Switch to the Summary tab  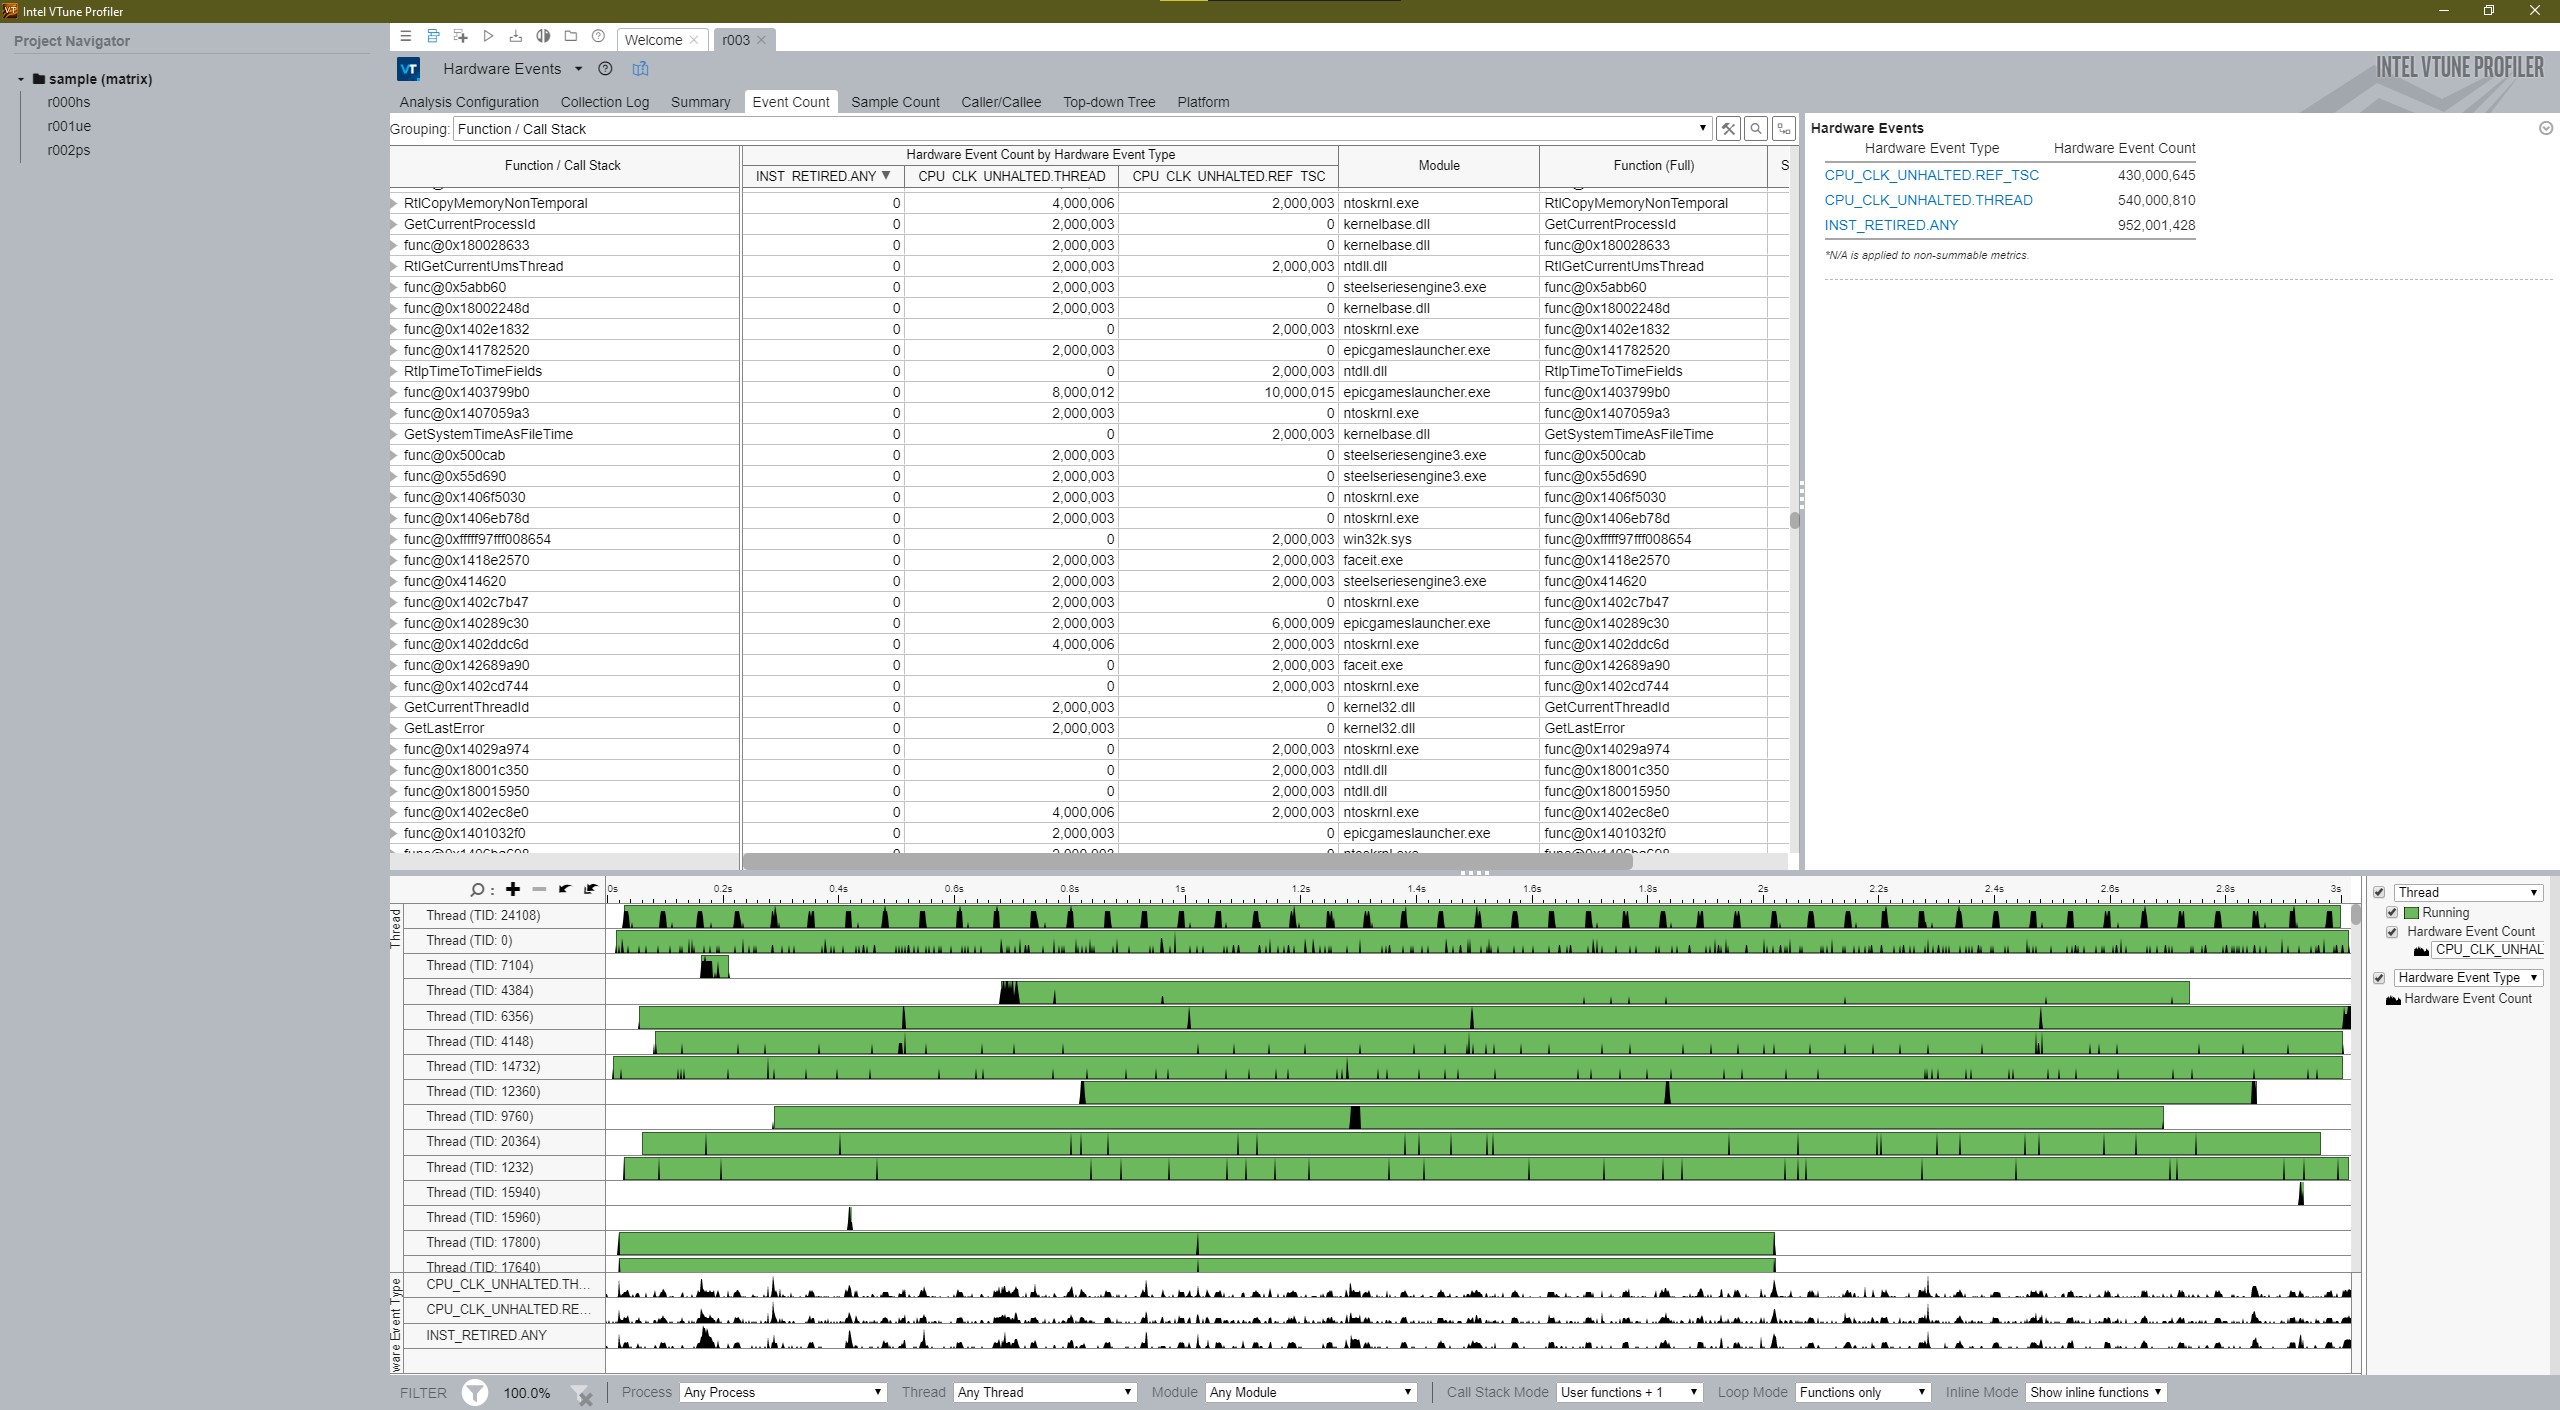pos(700,102)
